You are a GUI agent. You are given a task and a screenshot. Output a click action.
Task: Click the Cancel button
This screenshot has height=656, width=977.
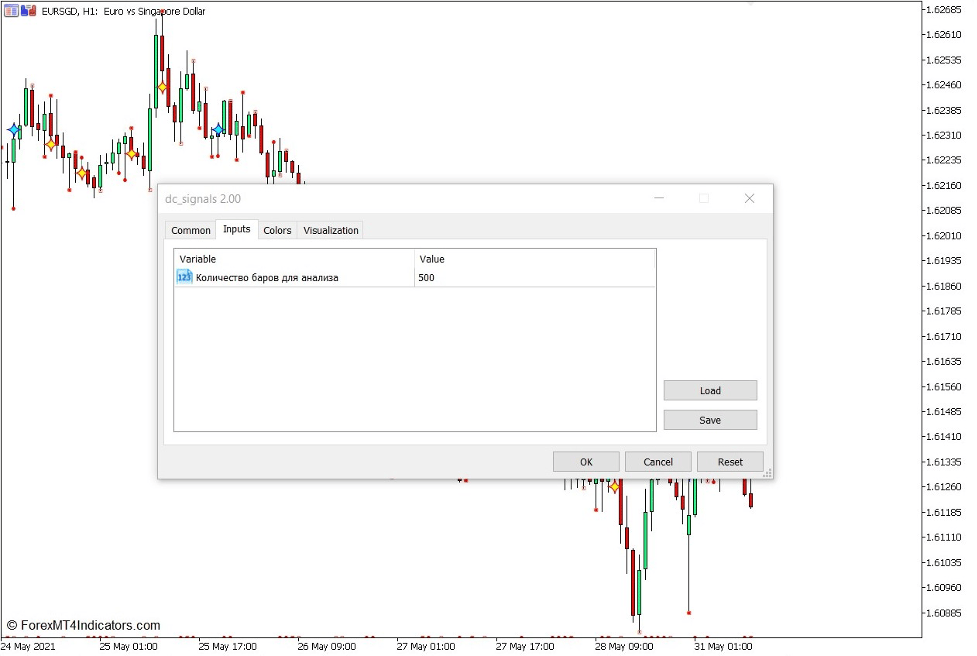coord(658,462)
